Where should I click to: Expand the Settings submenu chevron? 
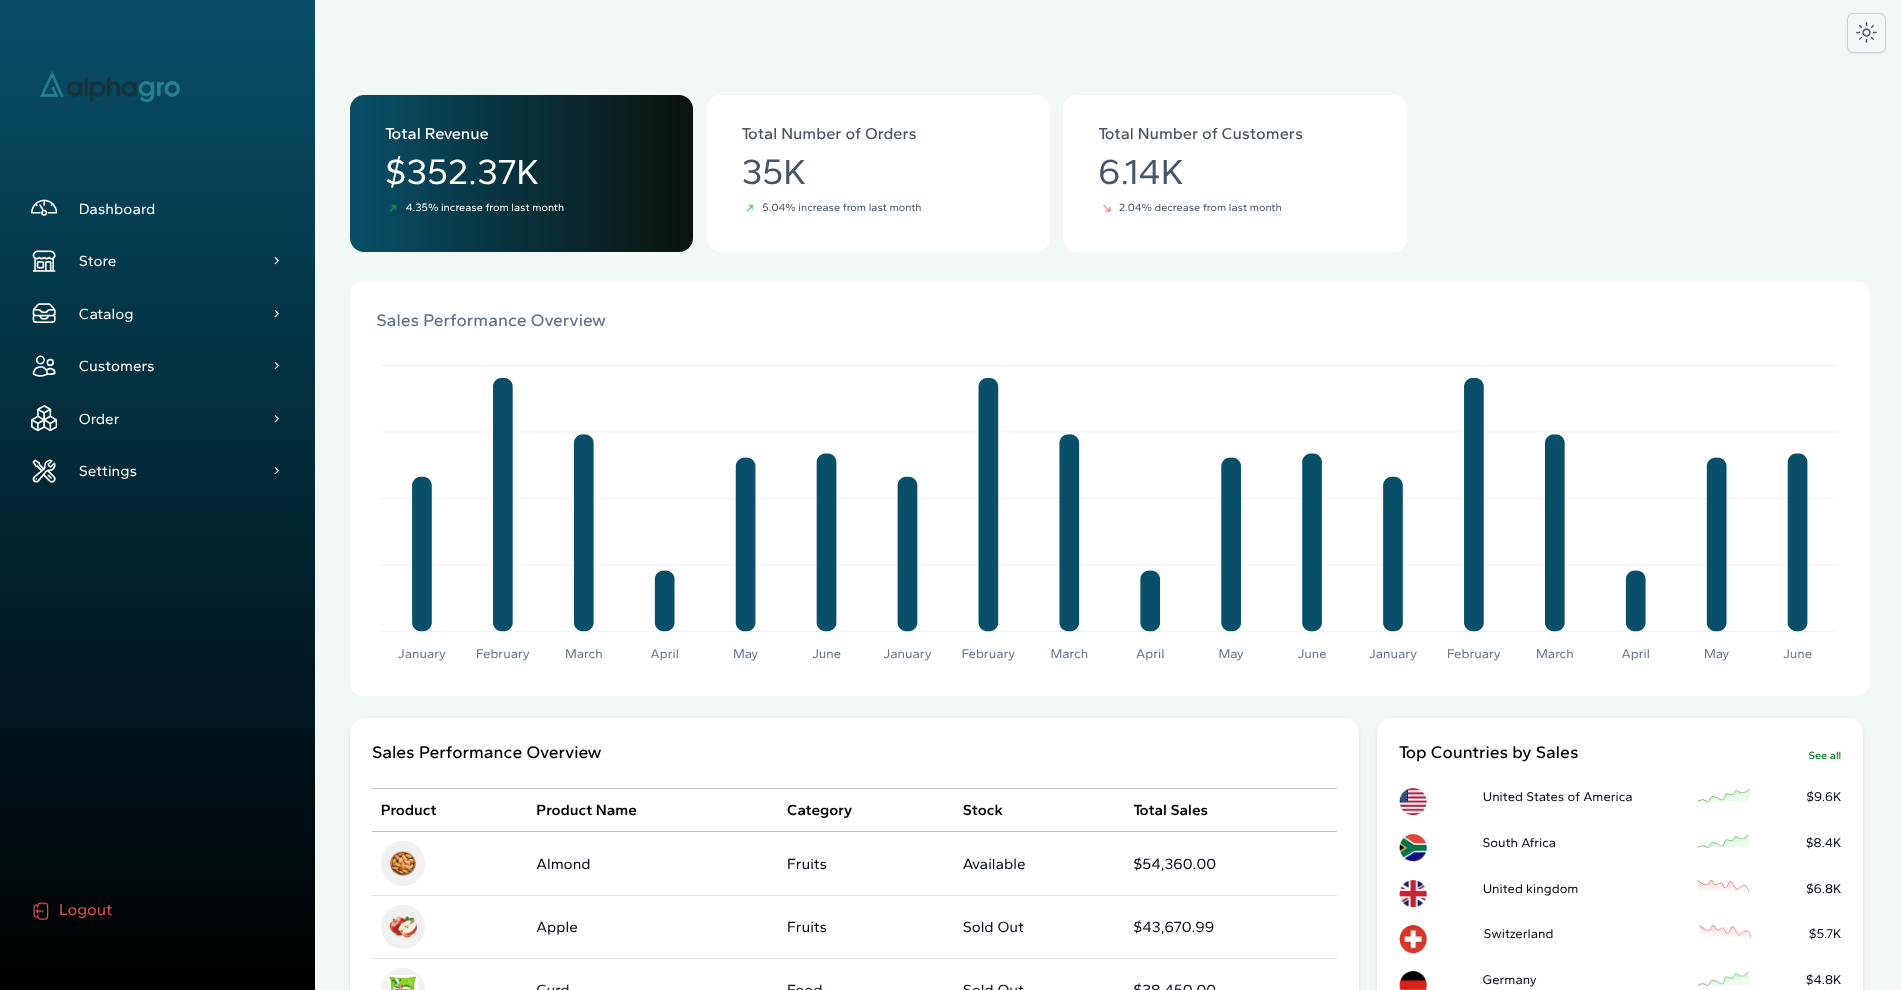[x=277, y=471]
